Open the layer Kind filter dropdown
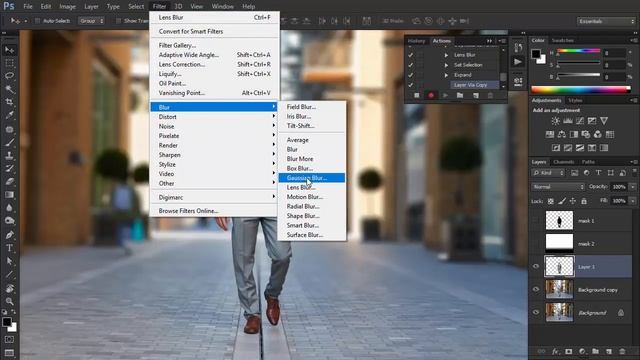Image resolution: width=640 pixels, height=360 pixels. (x=548, y=173)
